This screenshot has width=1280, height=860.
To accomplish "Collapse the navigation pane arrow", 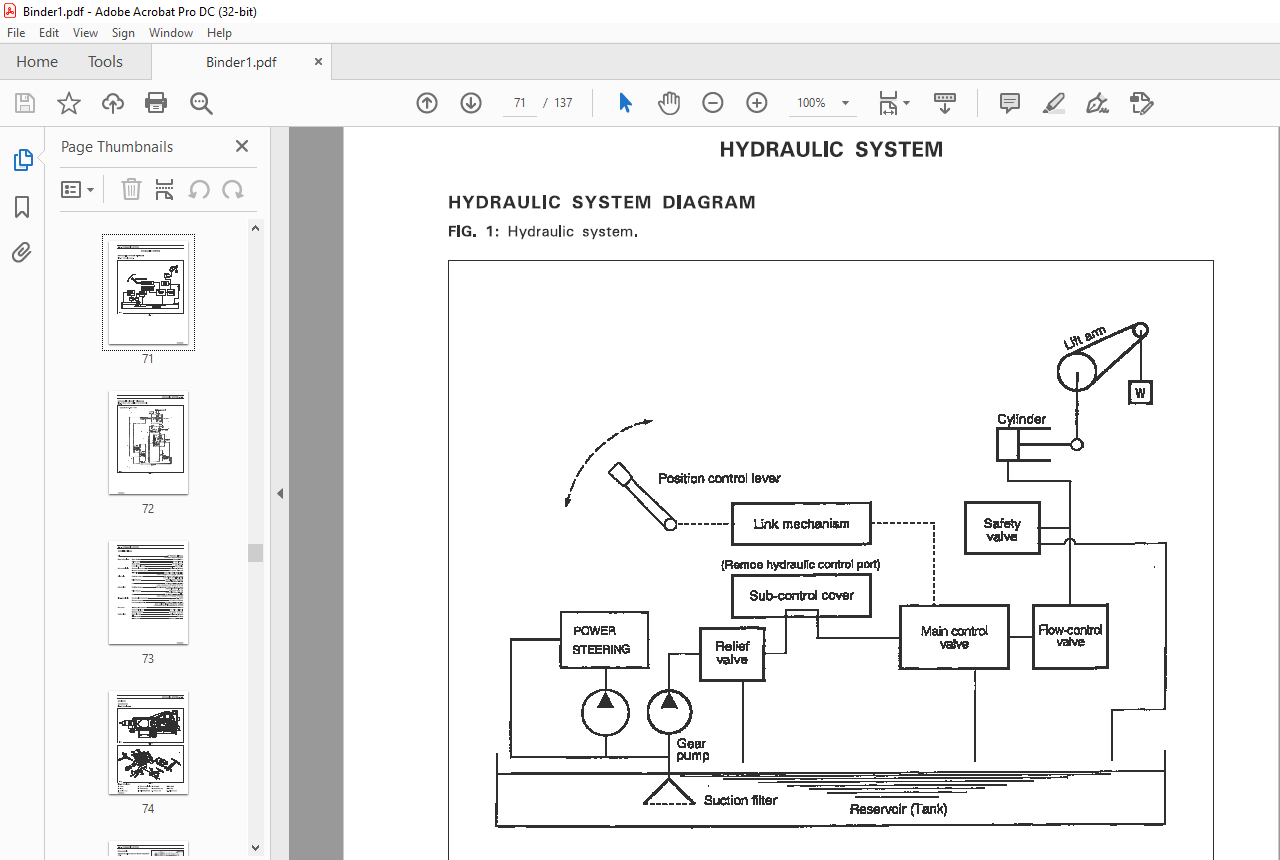I will [x=280, y=493].
